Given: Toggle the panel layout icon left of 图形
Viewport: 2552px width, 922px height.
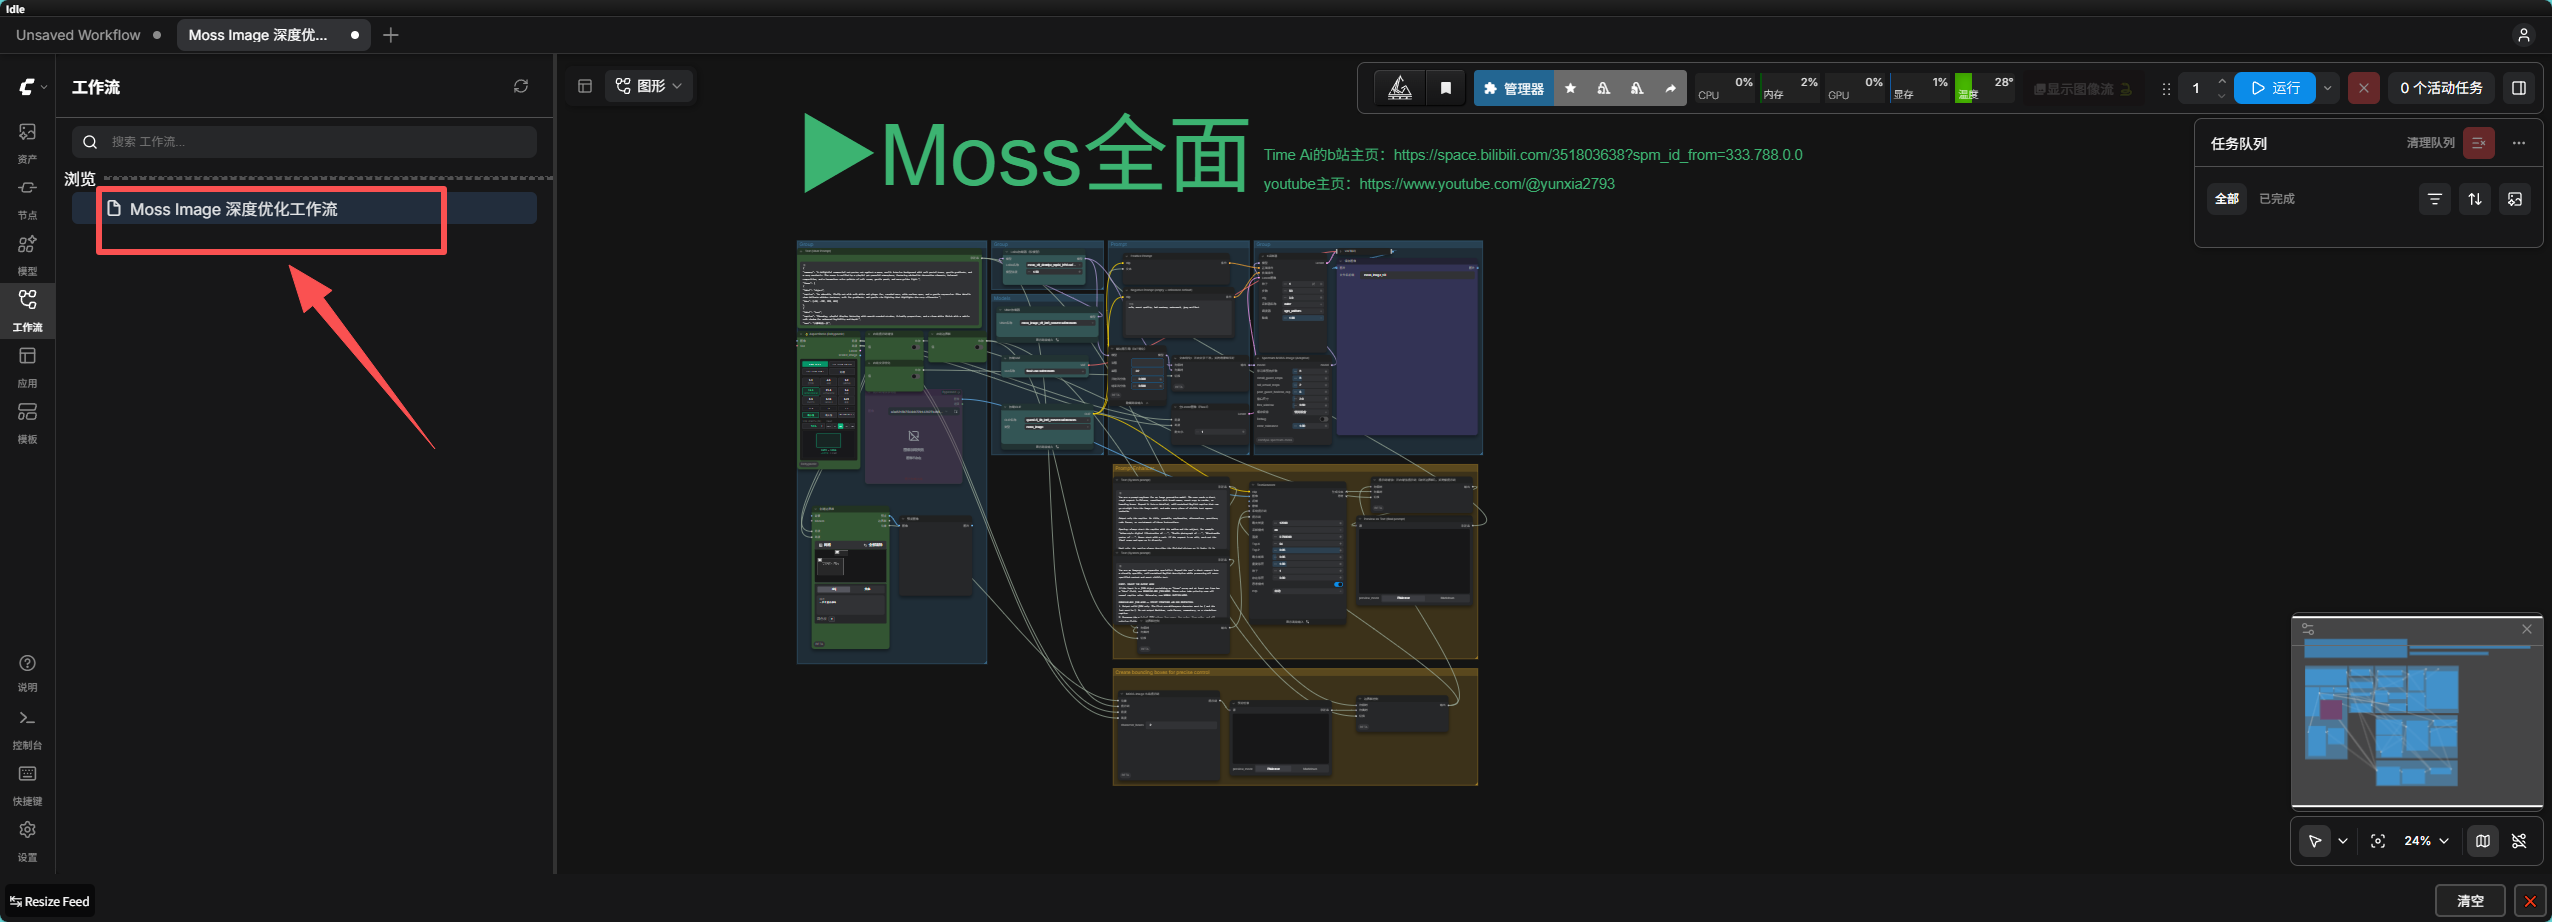Looking at the screenshot, I should click(585, 86).
